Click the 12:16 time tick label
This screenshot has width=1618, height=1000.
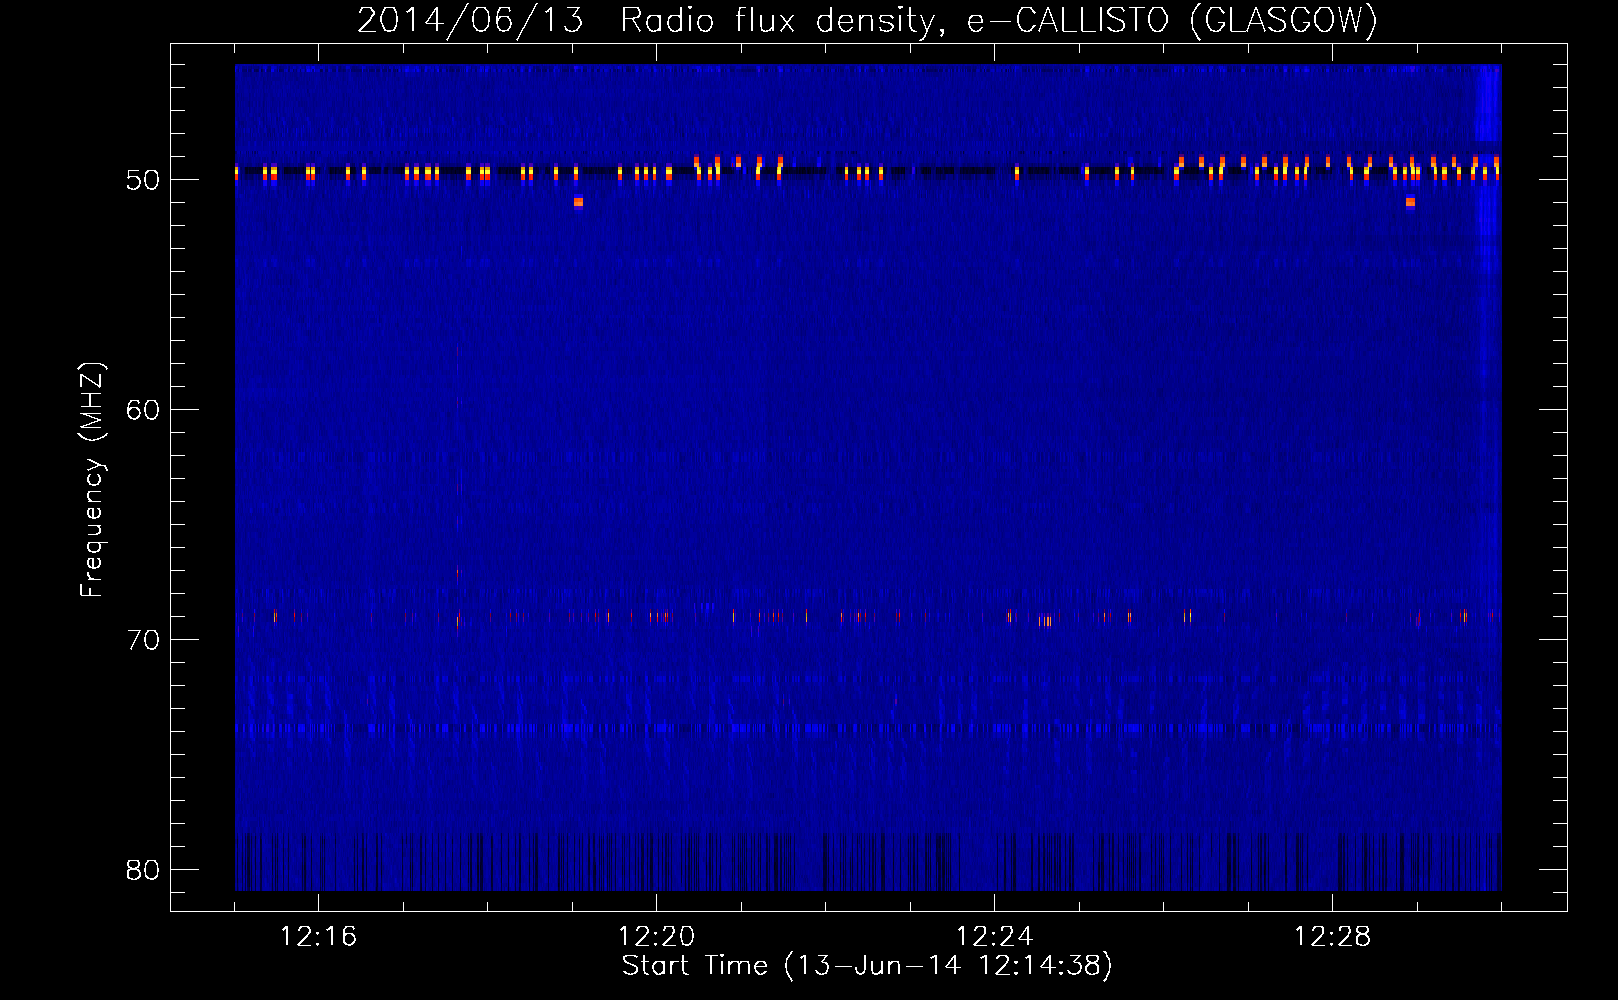pyautogui.click(x=318, y=937)
